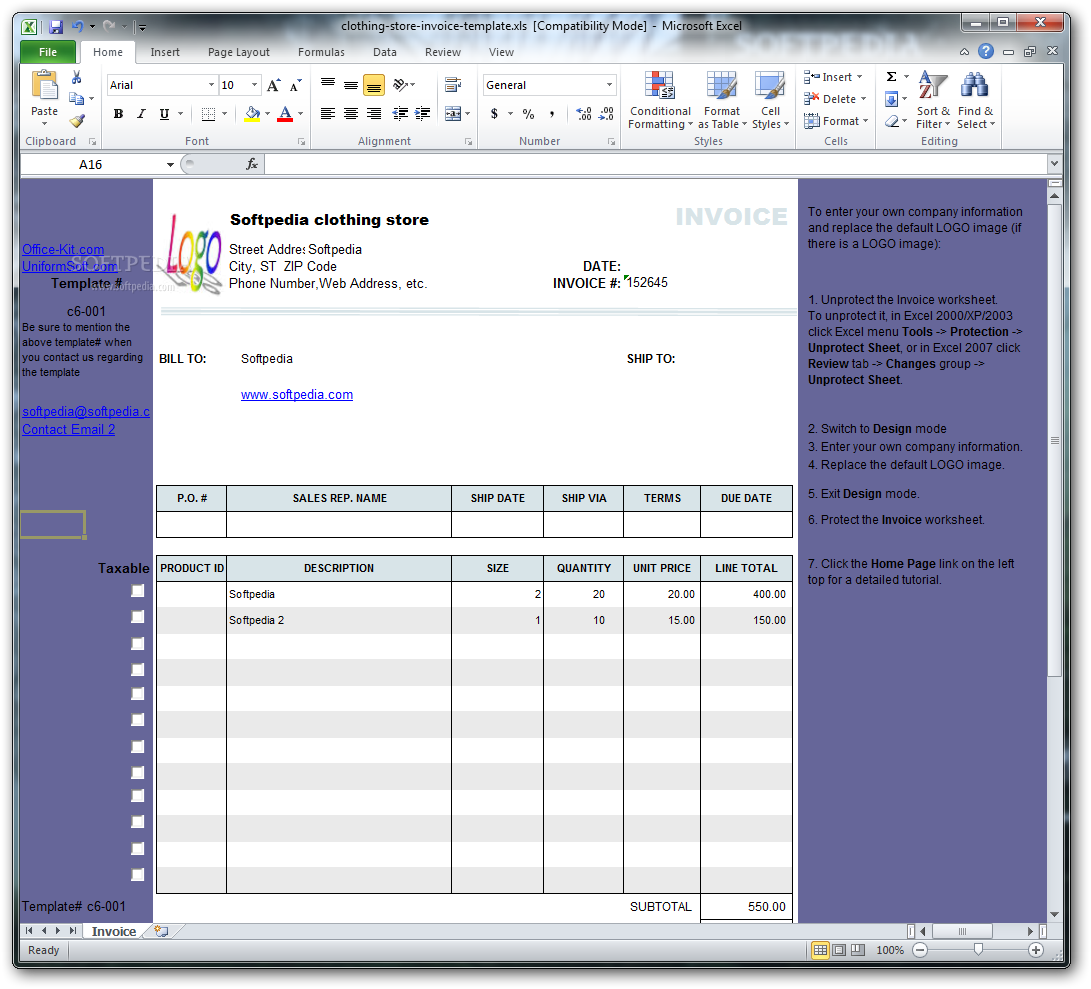Viewport: 1091px width, 989px height.
Task: Switch to the Formulas tab
Action: click(x=321, y=52)
